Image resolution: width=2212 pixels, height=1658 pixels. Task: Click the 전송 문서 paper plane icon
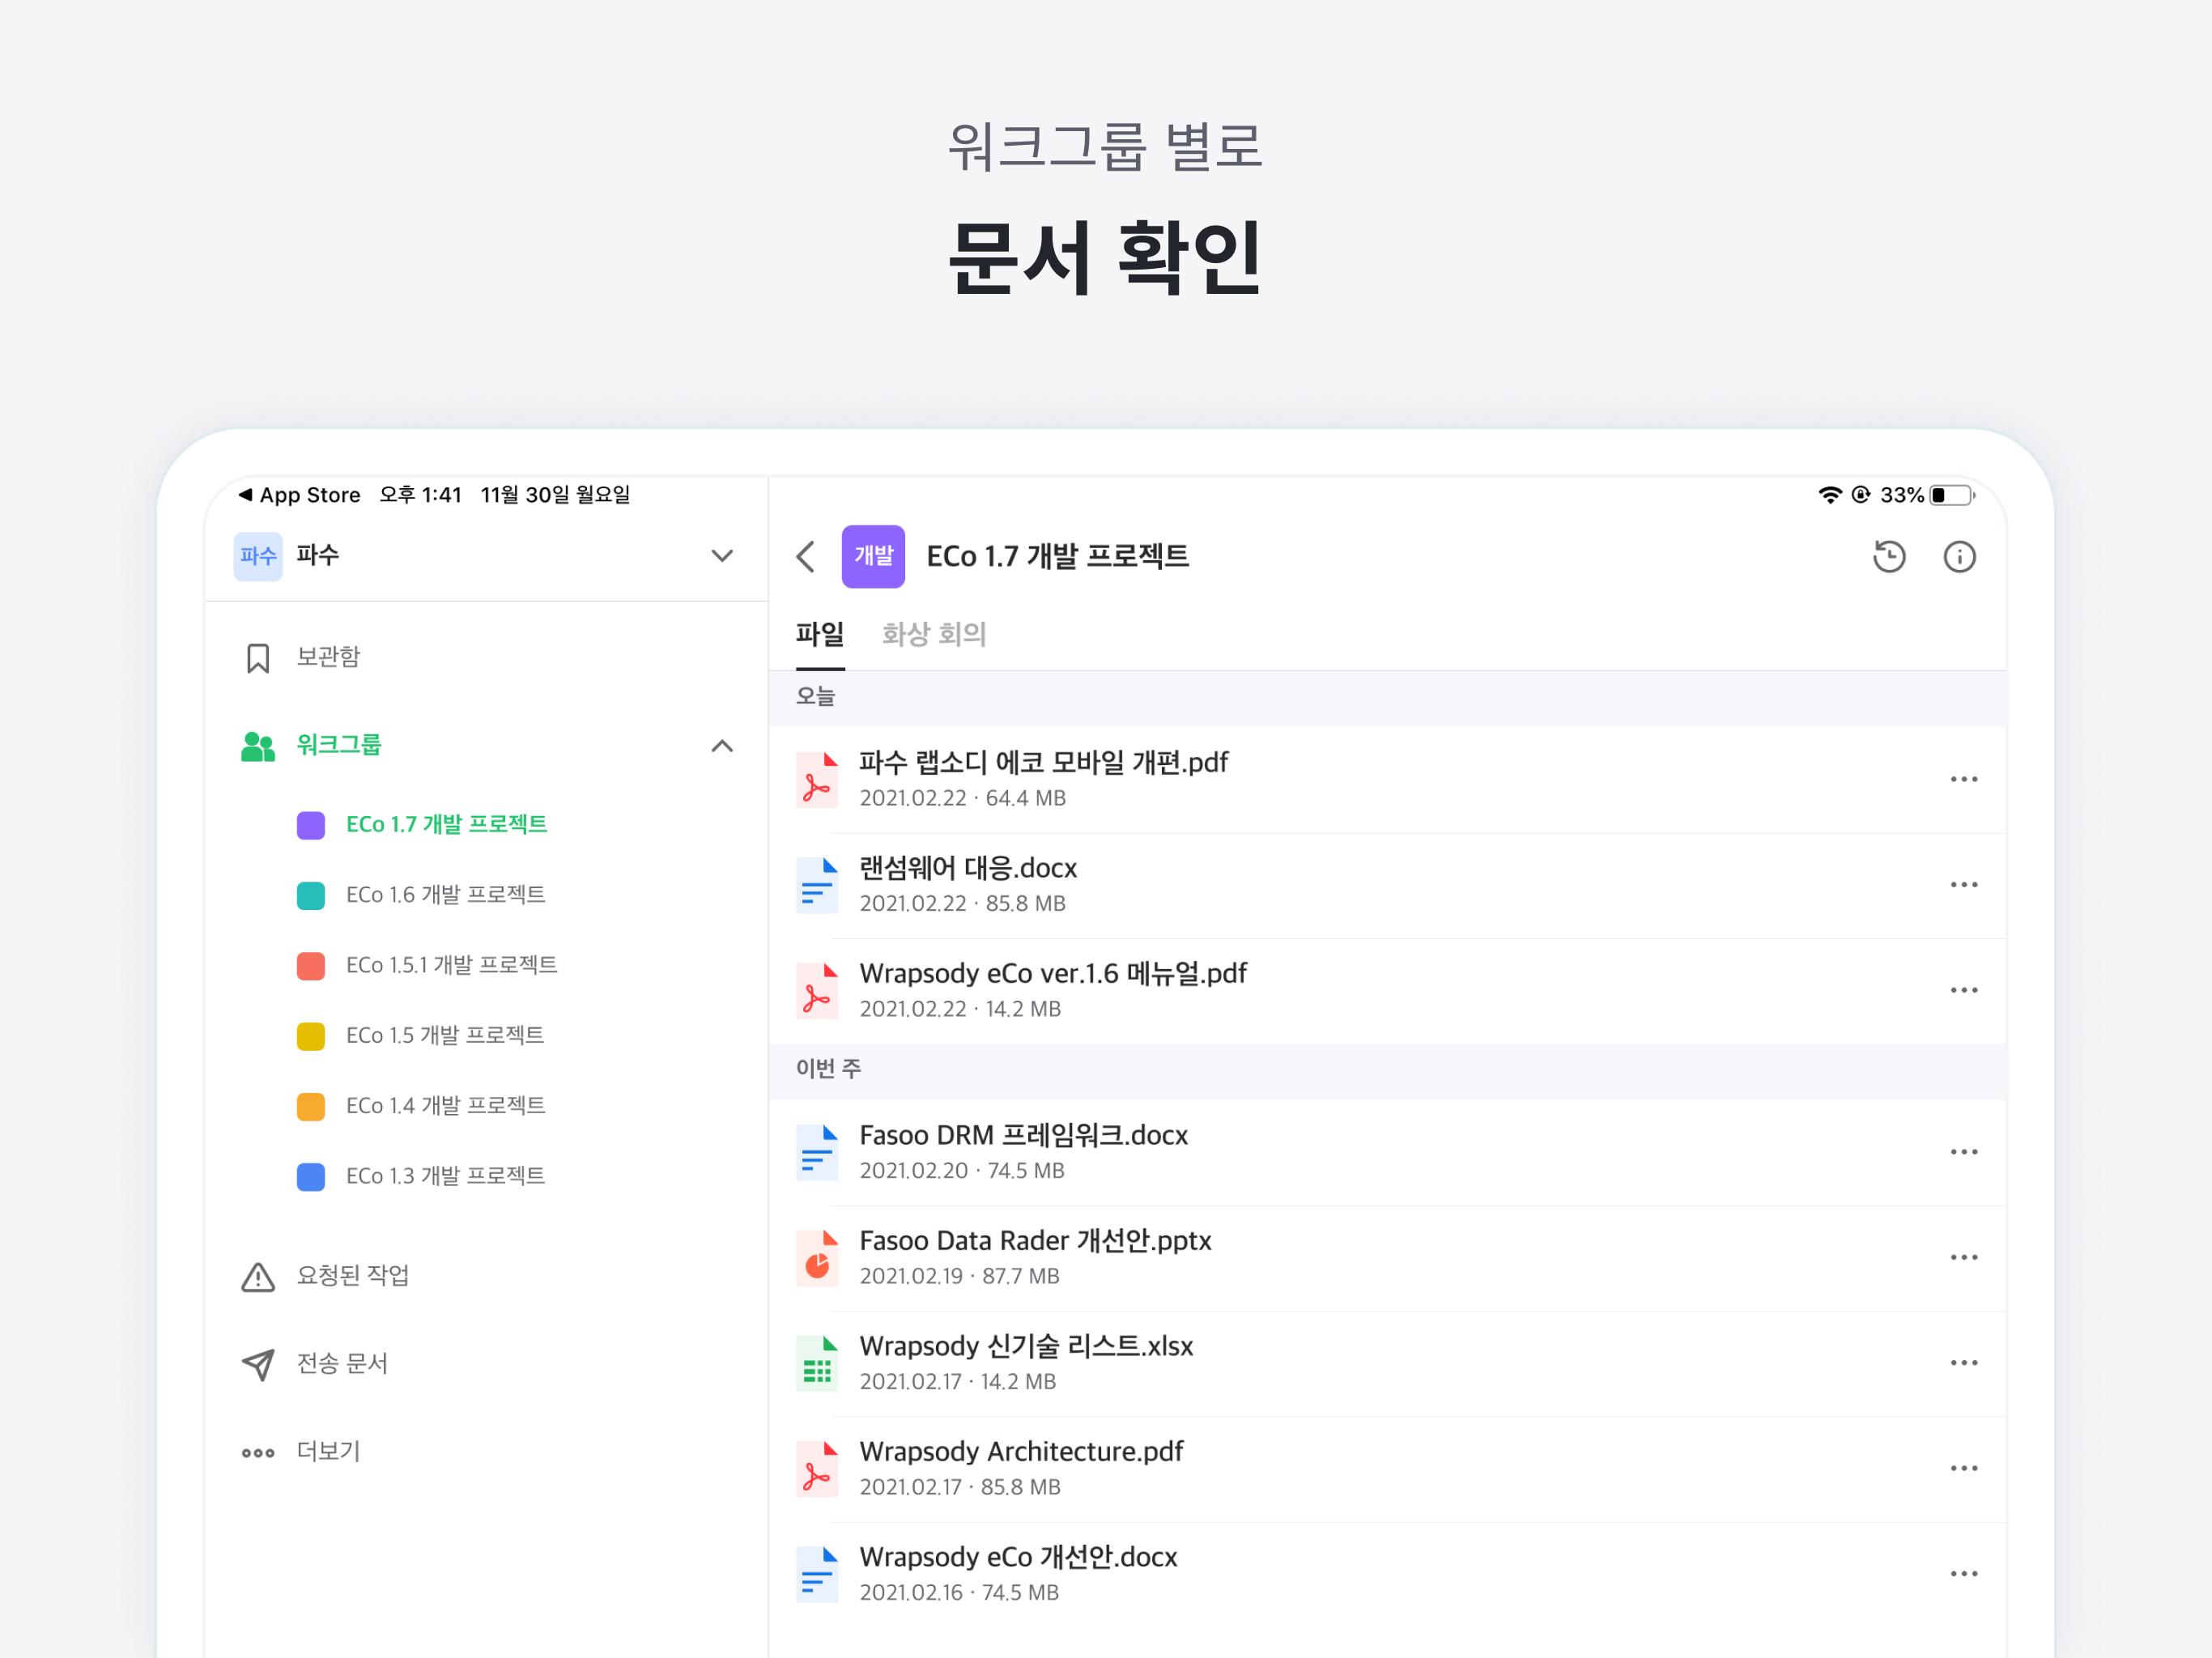(258, 1365)
